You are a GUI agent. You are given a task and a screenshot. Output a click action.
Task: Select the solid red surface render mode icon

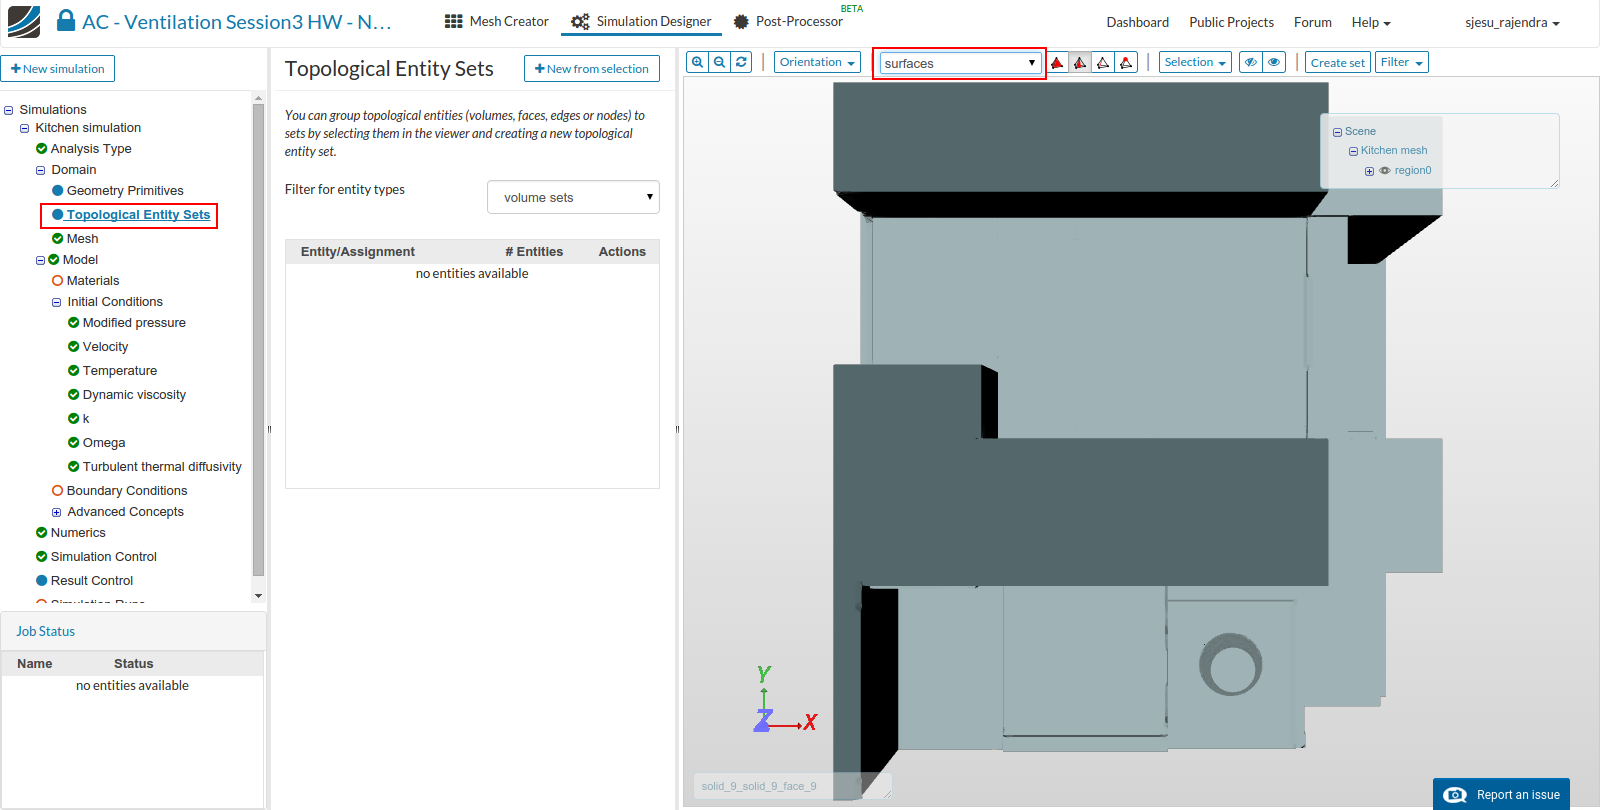click(x=1057, y=63)
